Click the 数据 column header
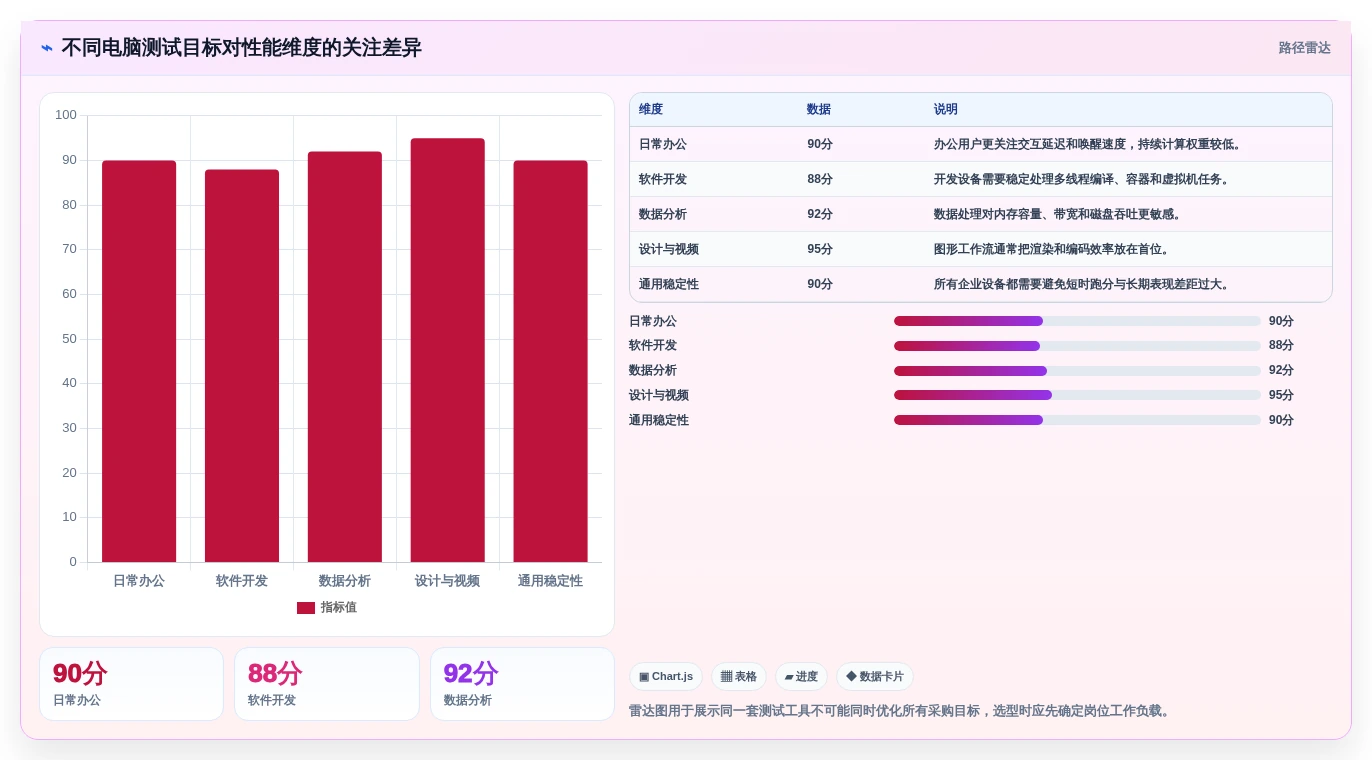The image size is (1372, 760). [819, 109]
